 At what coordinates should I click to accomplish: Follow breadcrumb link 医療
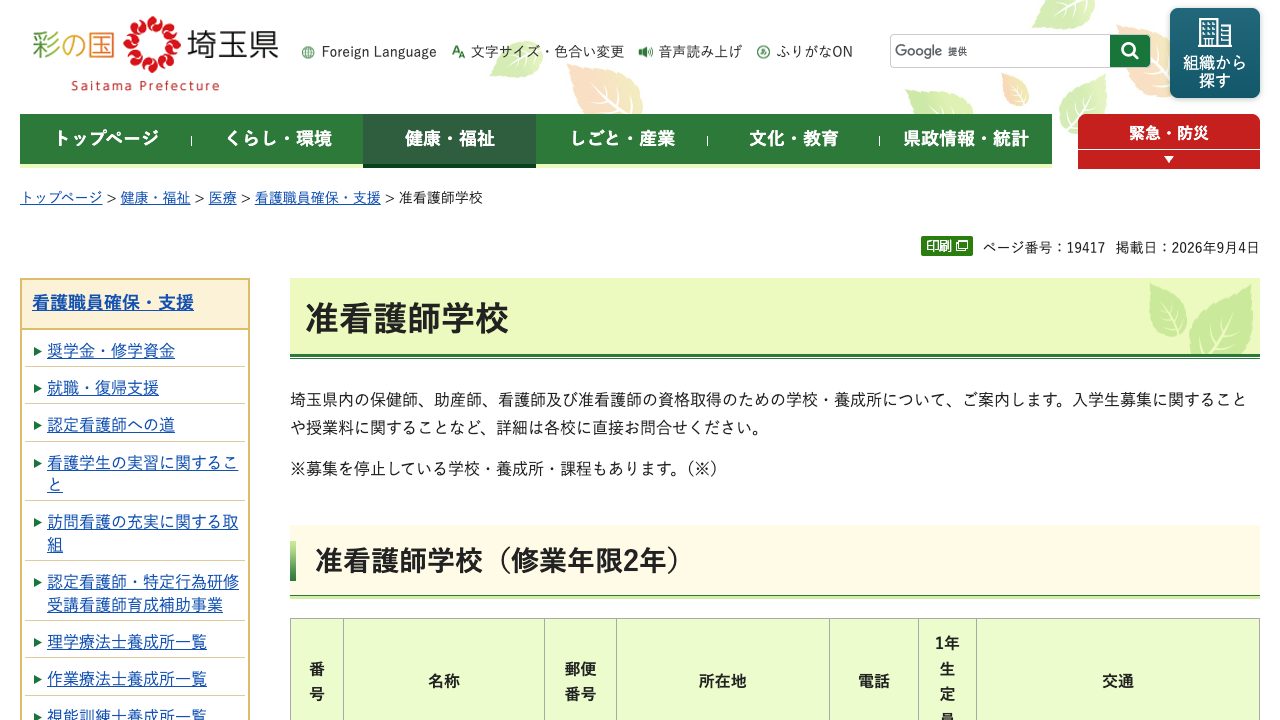[223, 198]
